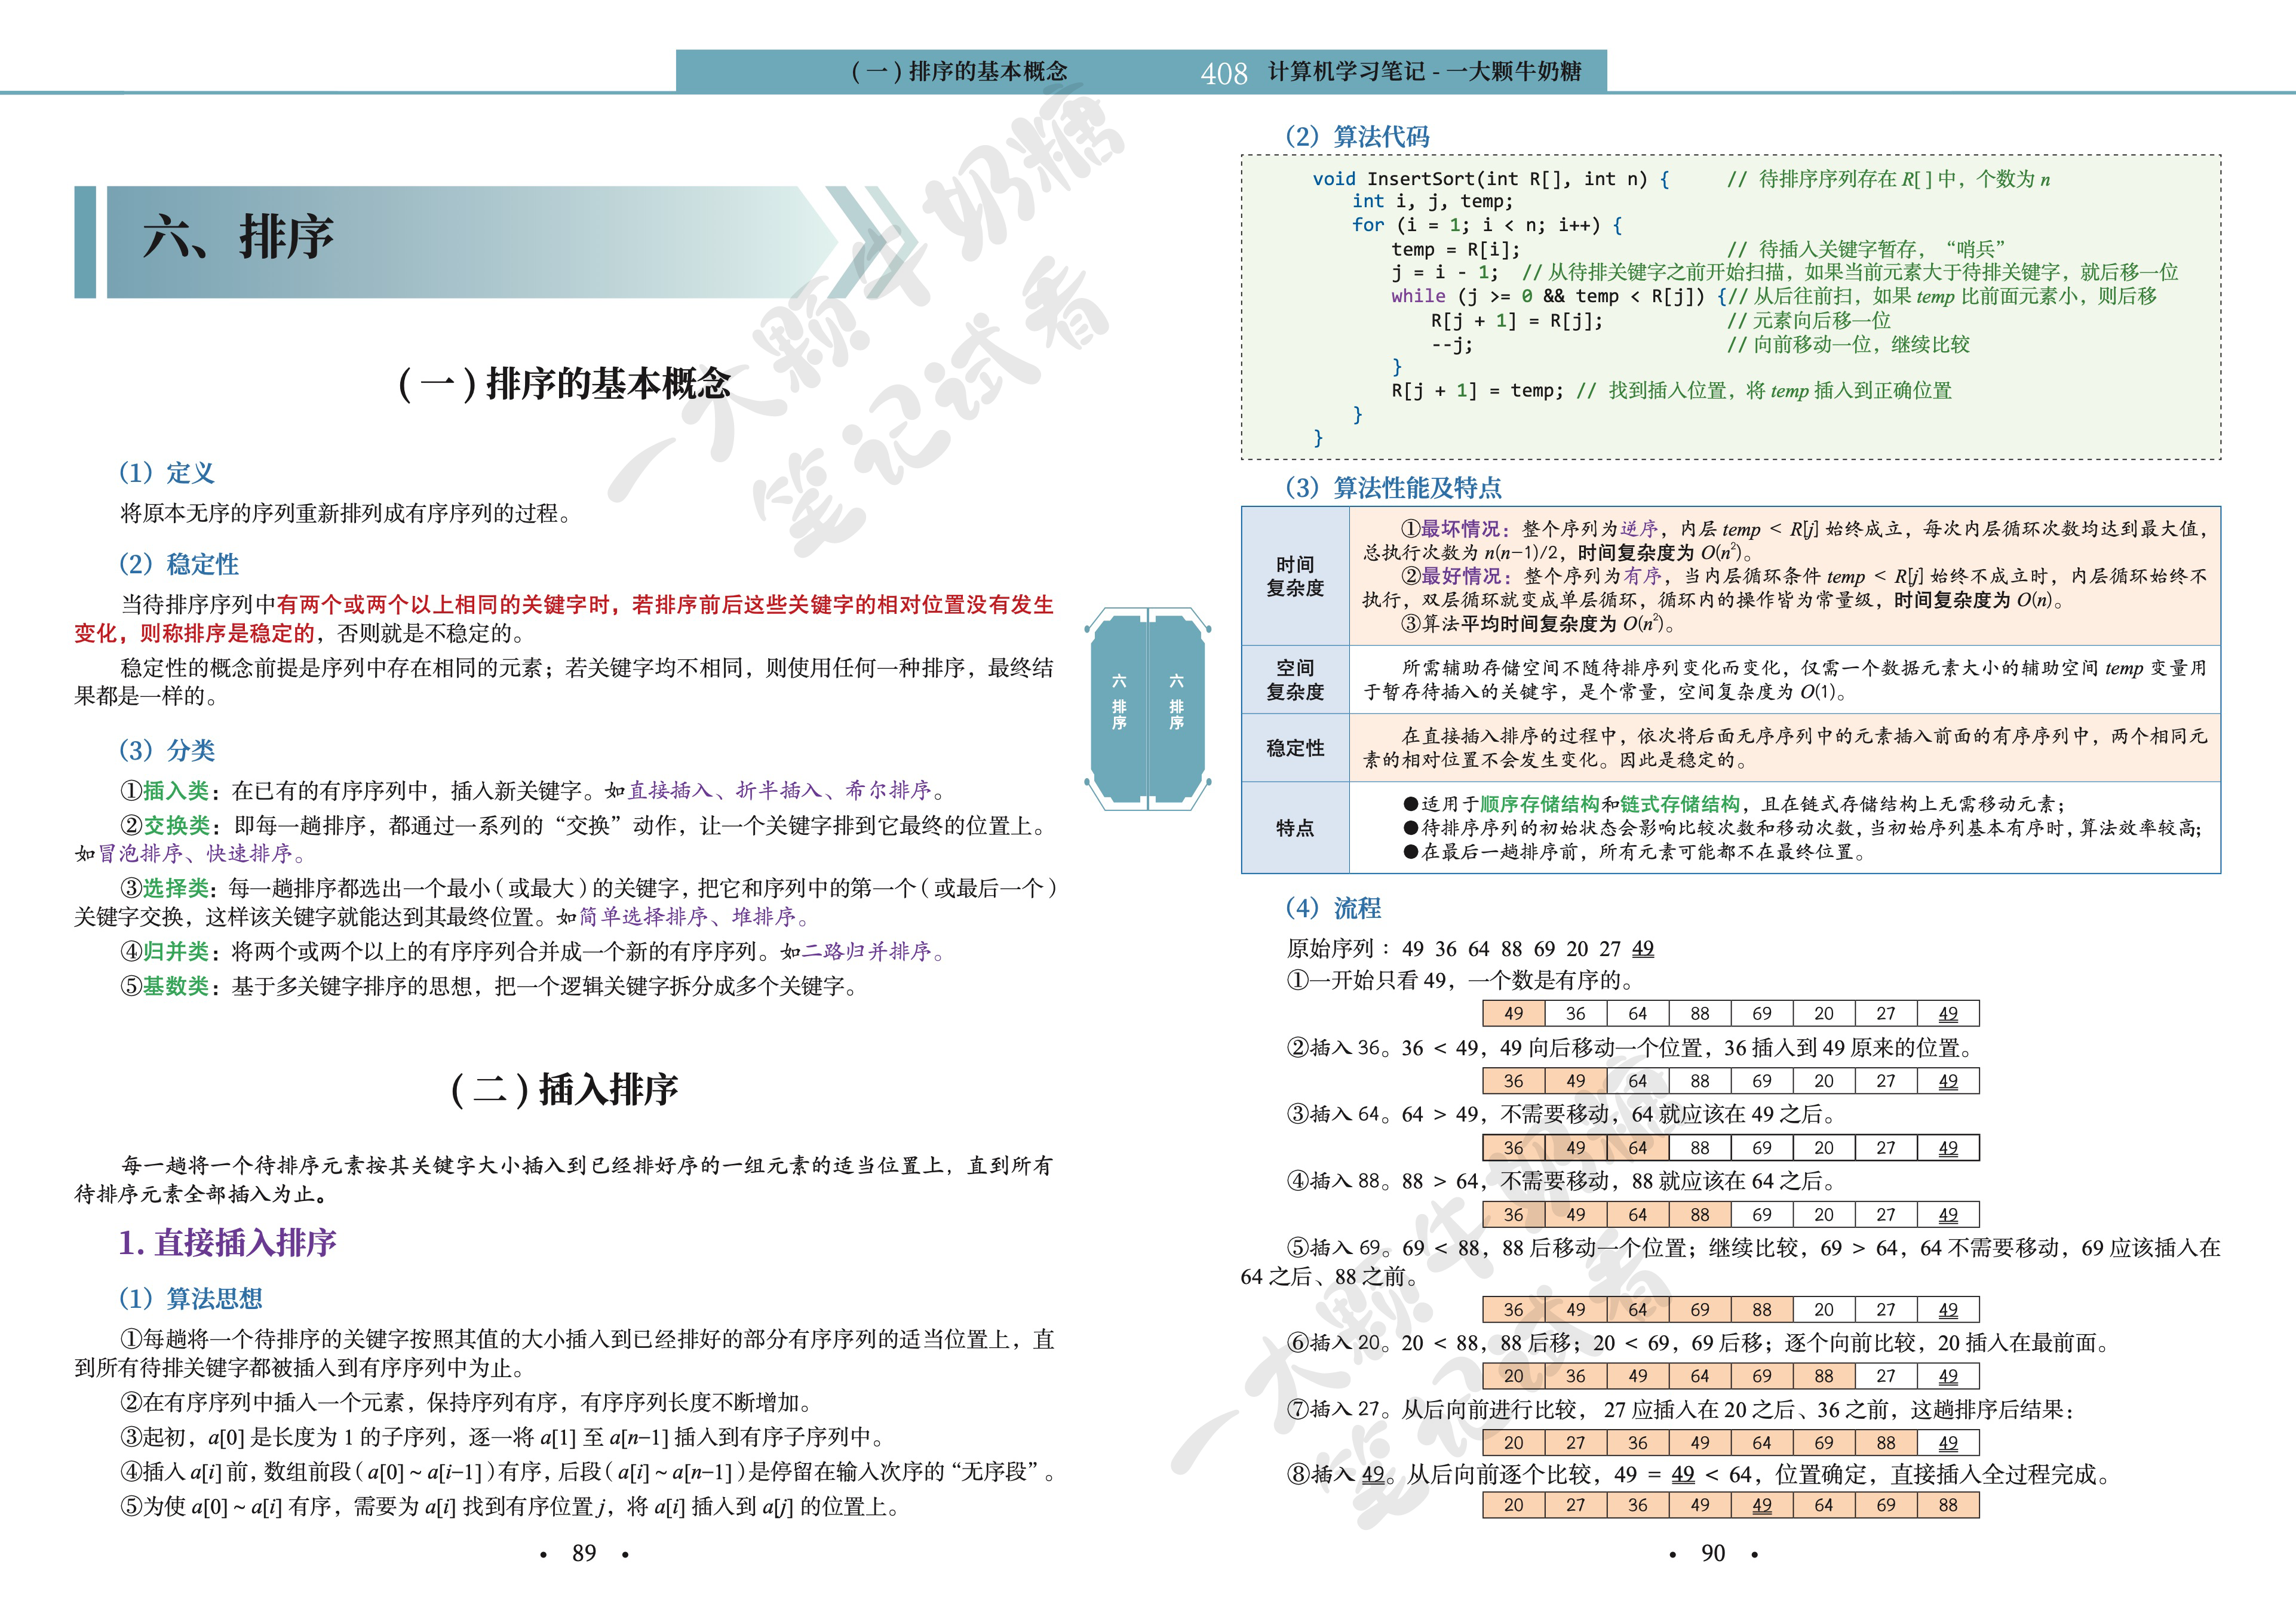Image resolution: width=2296 pixels, height=1613 pixels.
Task: Click the purple heading "1. 直接插入排序"
Action: coord(227,1242)
